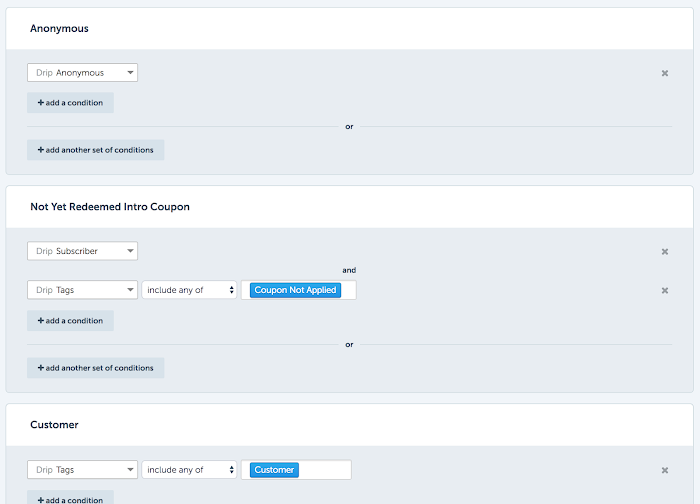The image size is (700, 504).
Task: Add another set of conditions under Intro Coupon
Action: tap(96, 368)
